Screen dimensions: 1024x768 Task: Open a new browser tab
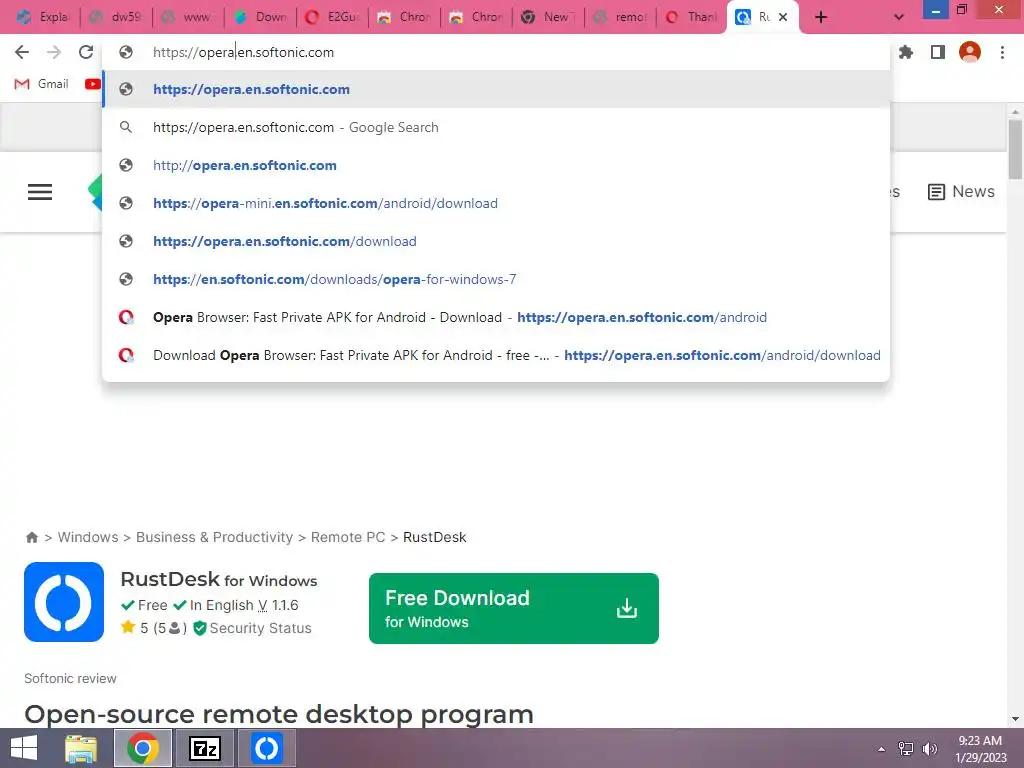[821, 17]
